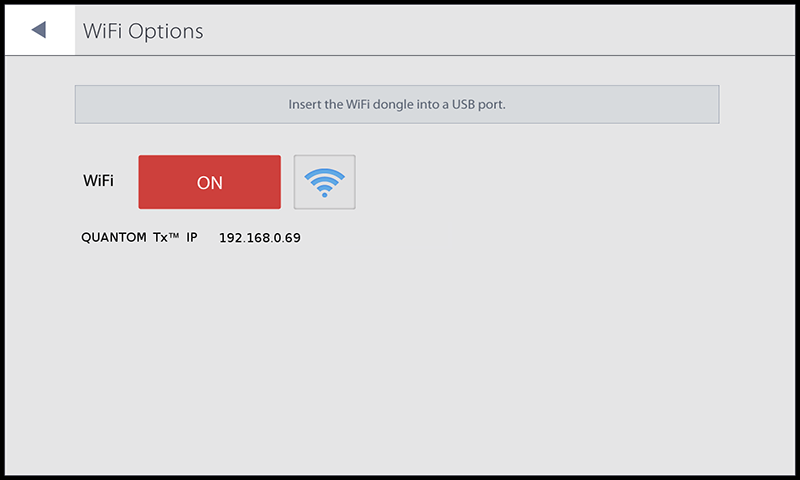Tap the blue wireless signal icon
This screenshot has width=800, height=480.
[324, 183]
